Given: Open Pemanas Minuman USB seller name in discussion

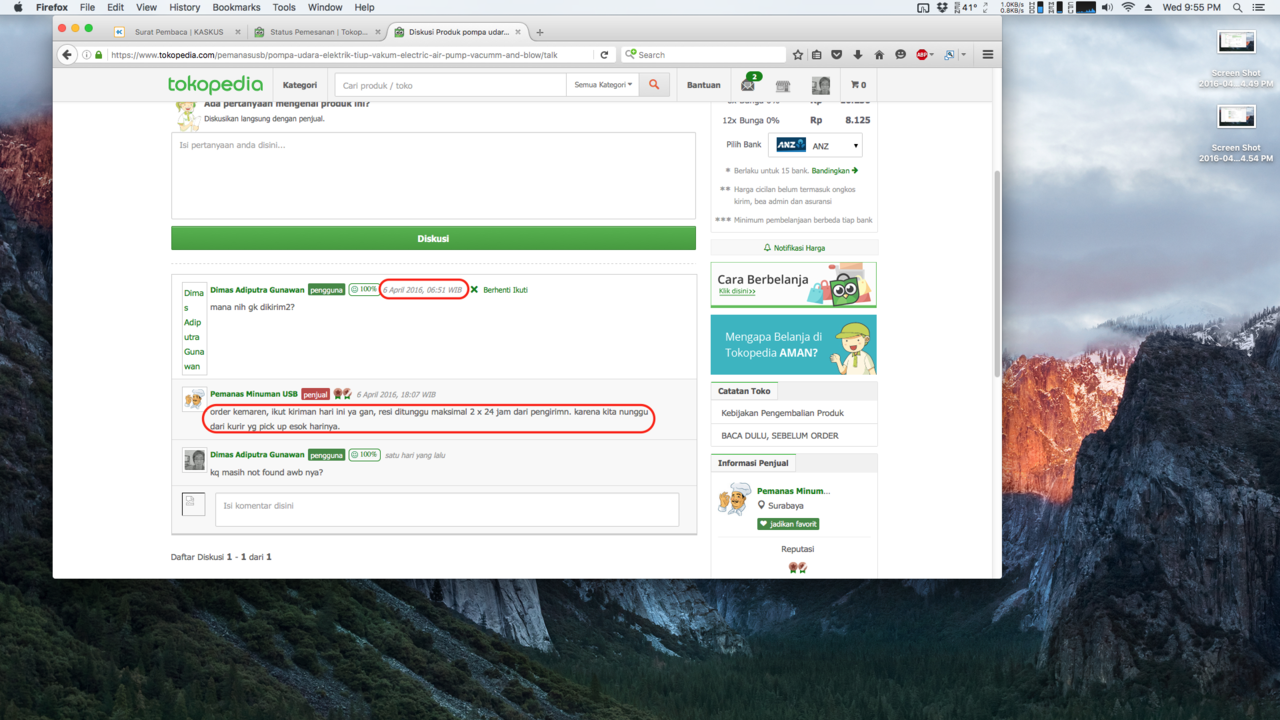Looking at the screenshot, I should click(x=254, y=394).
